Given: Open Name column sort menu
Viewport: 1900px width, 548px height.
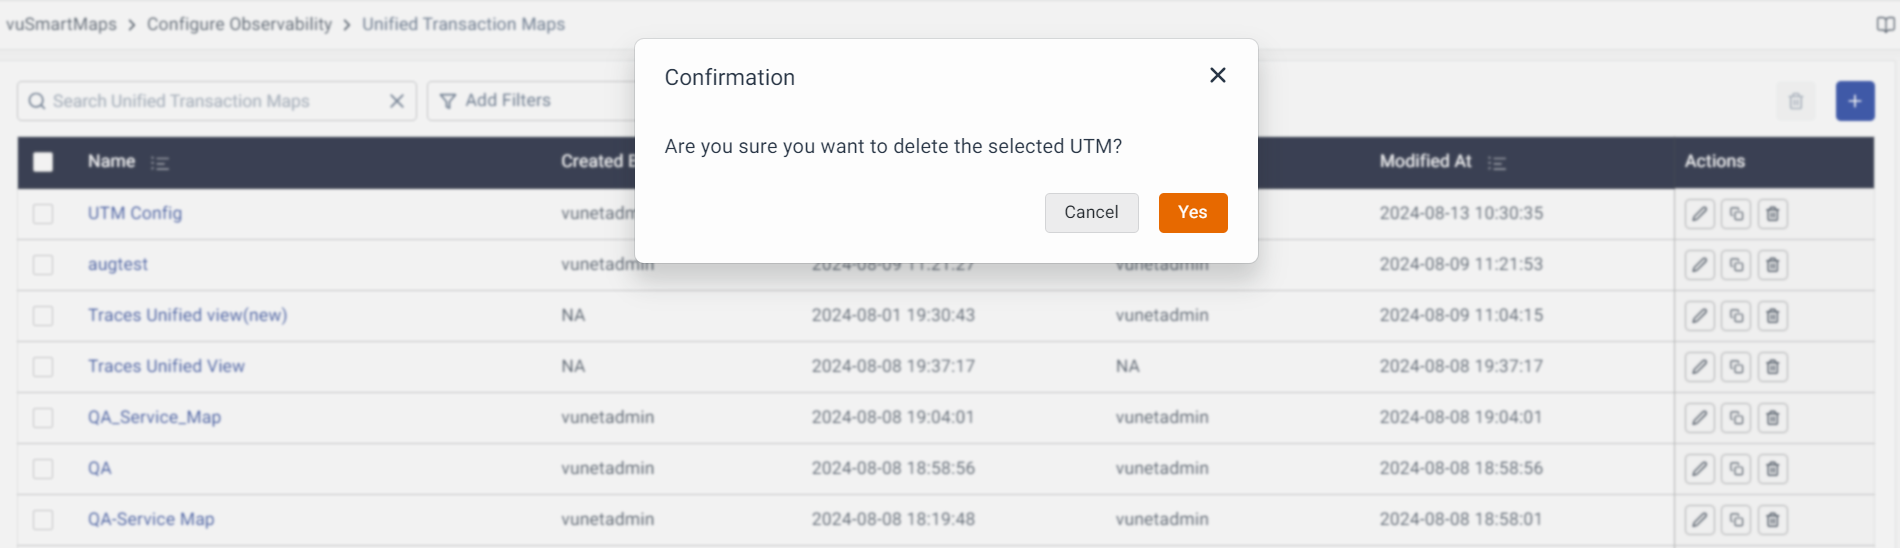Looking at the screenshot, I should 160,163.
